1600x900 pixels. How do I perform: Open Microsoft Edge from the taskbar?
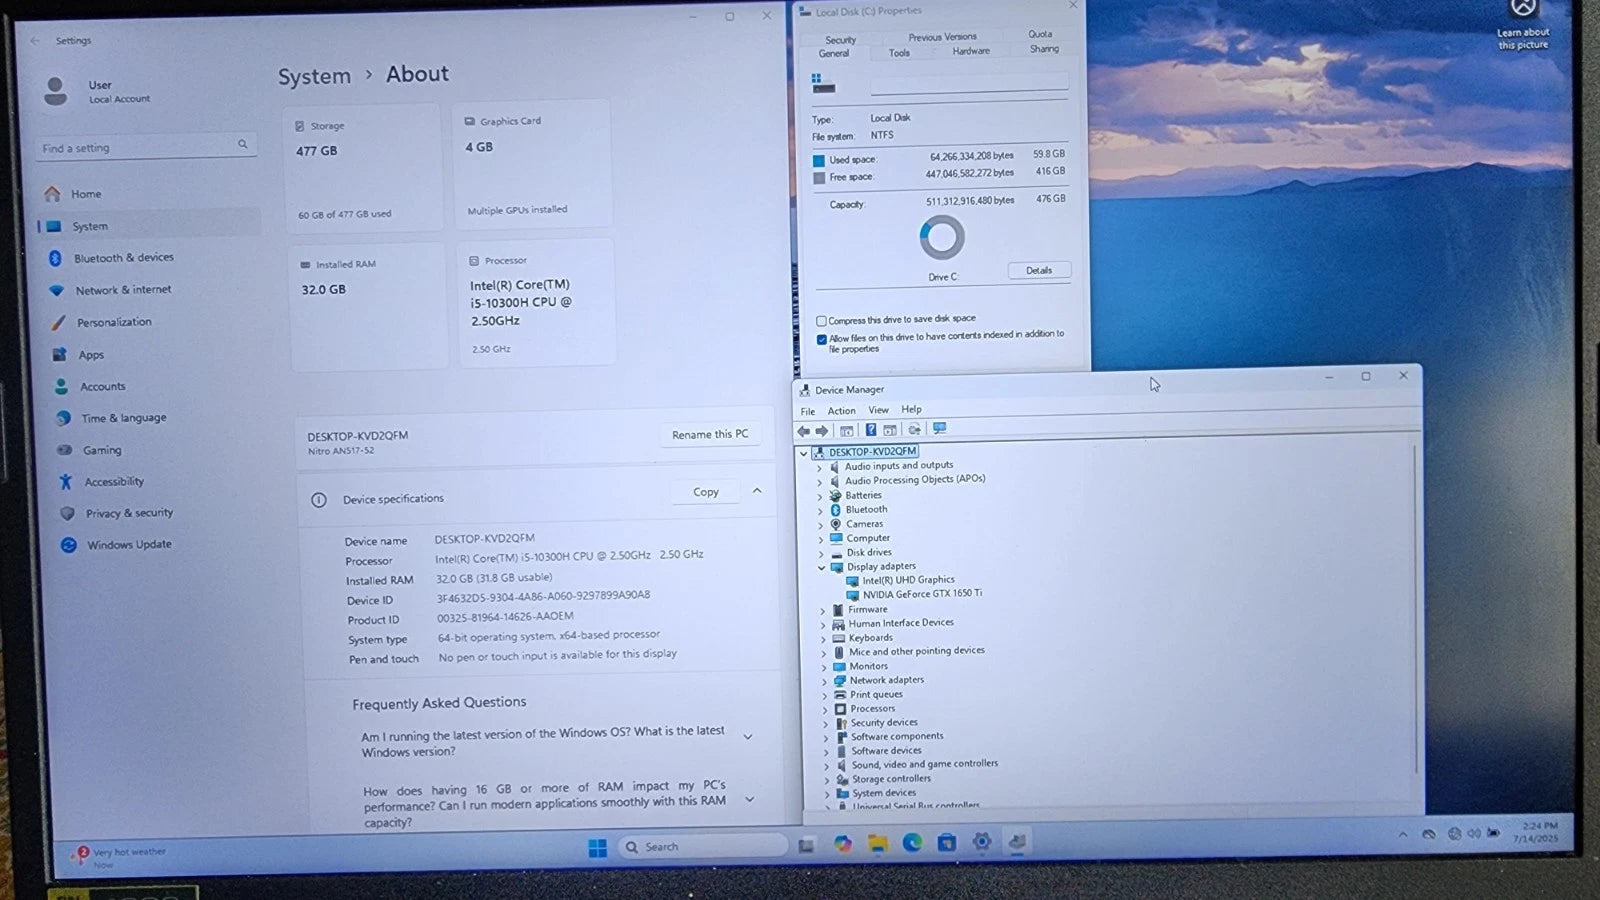point(912,843)
